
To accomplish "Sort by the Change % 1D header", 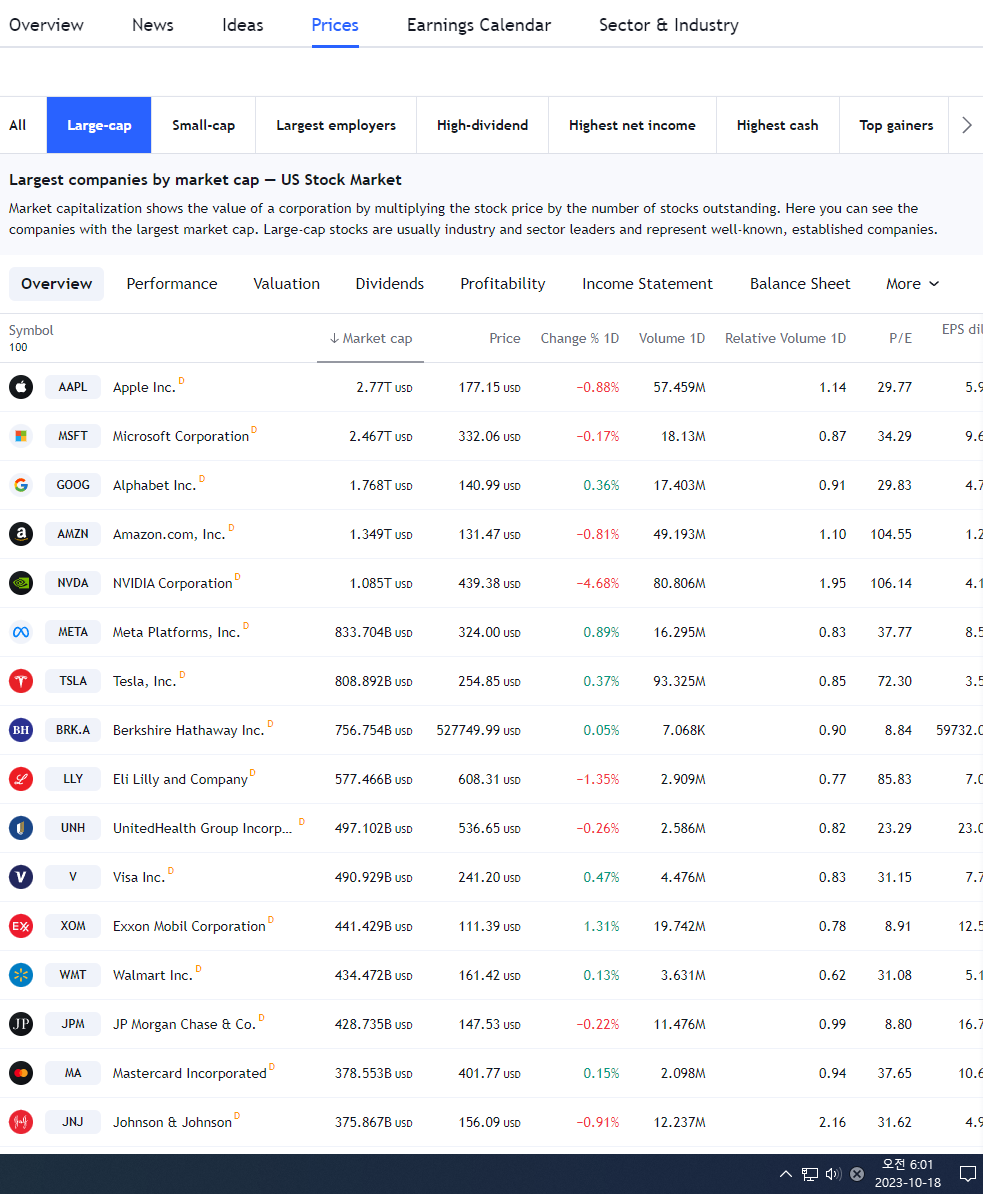I will 579,338.
